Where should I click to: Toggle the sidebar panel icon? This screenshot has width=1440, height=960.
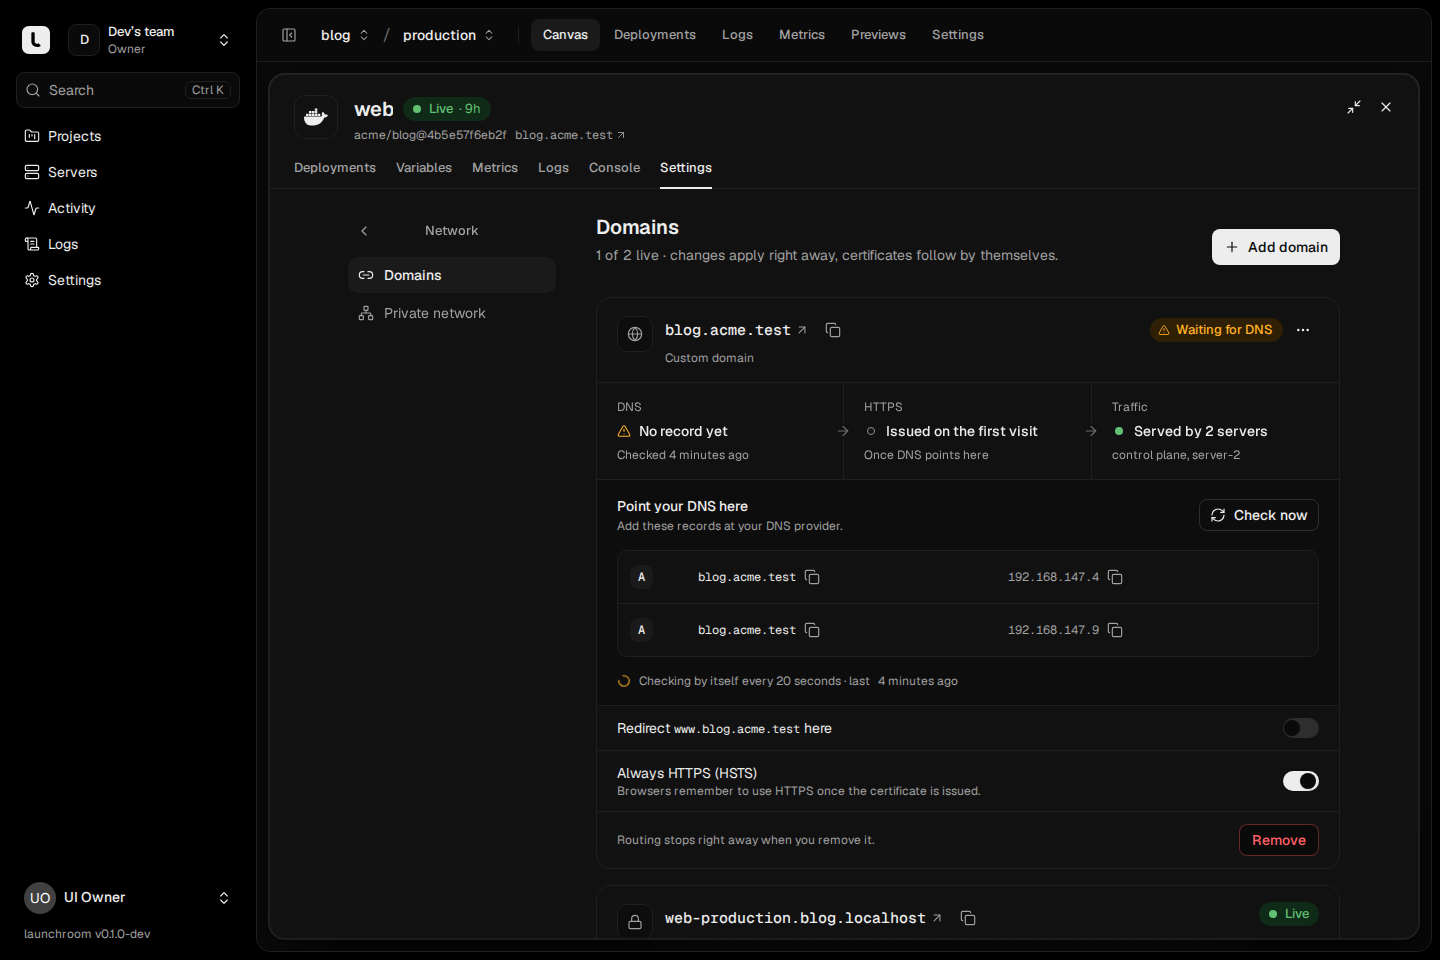(289, 35)
